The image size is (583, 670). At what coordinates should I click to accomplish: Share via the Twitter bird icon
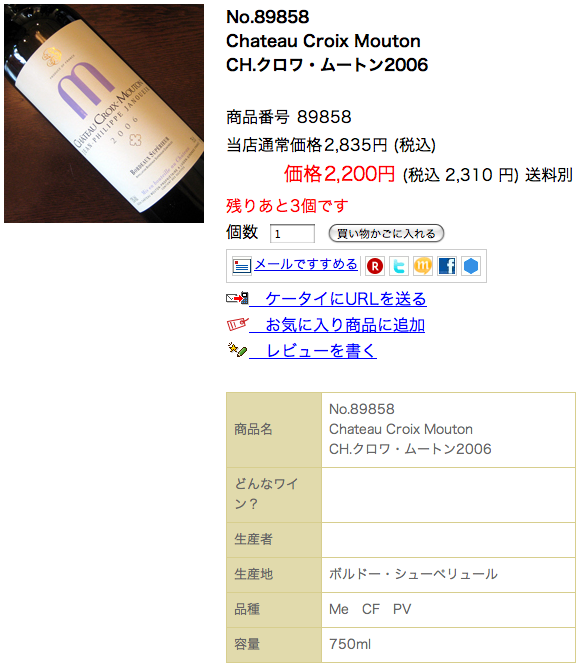tap(399, 266)
